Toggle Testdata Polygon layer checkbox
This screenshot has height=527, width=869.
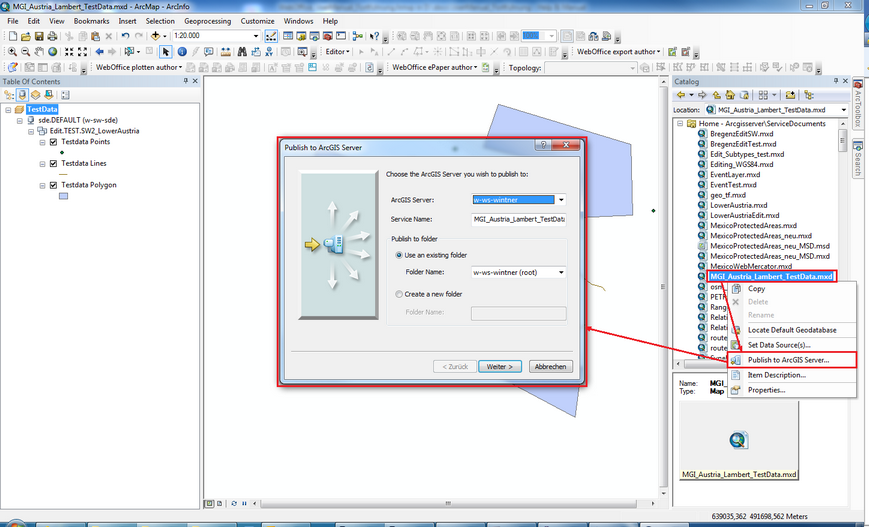[54, 185]
